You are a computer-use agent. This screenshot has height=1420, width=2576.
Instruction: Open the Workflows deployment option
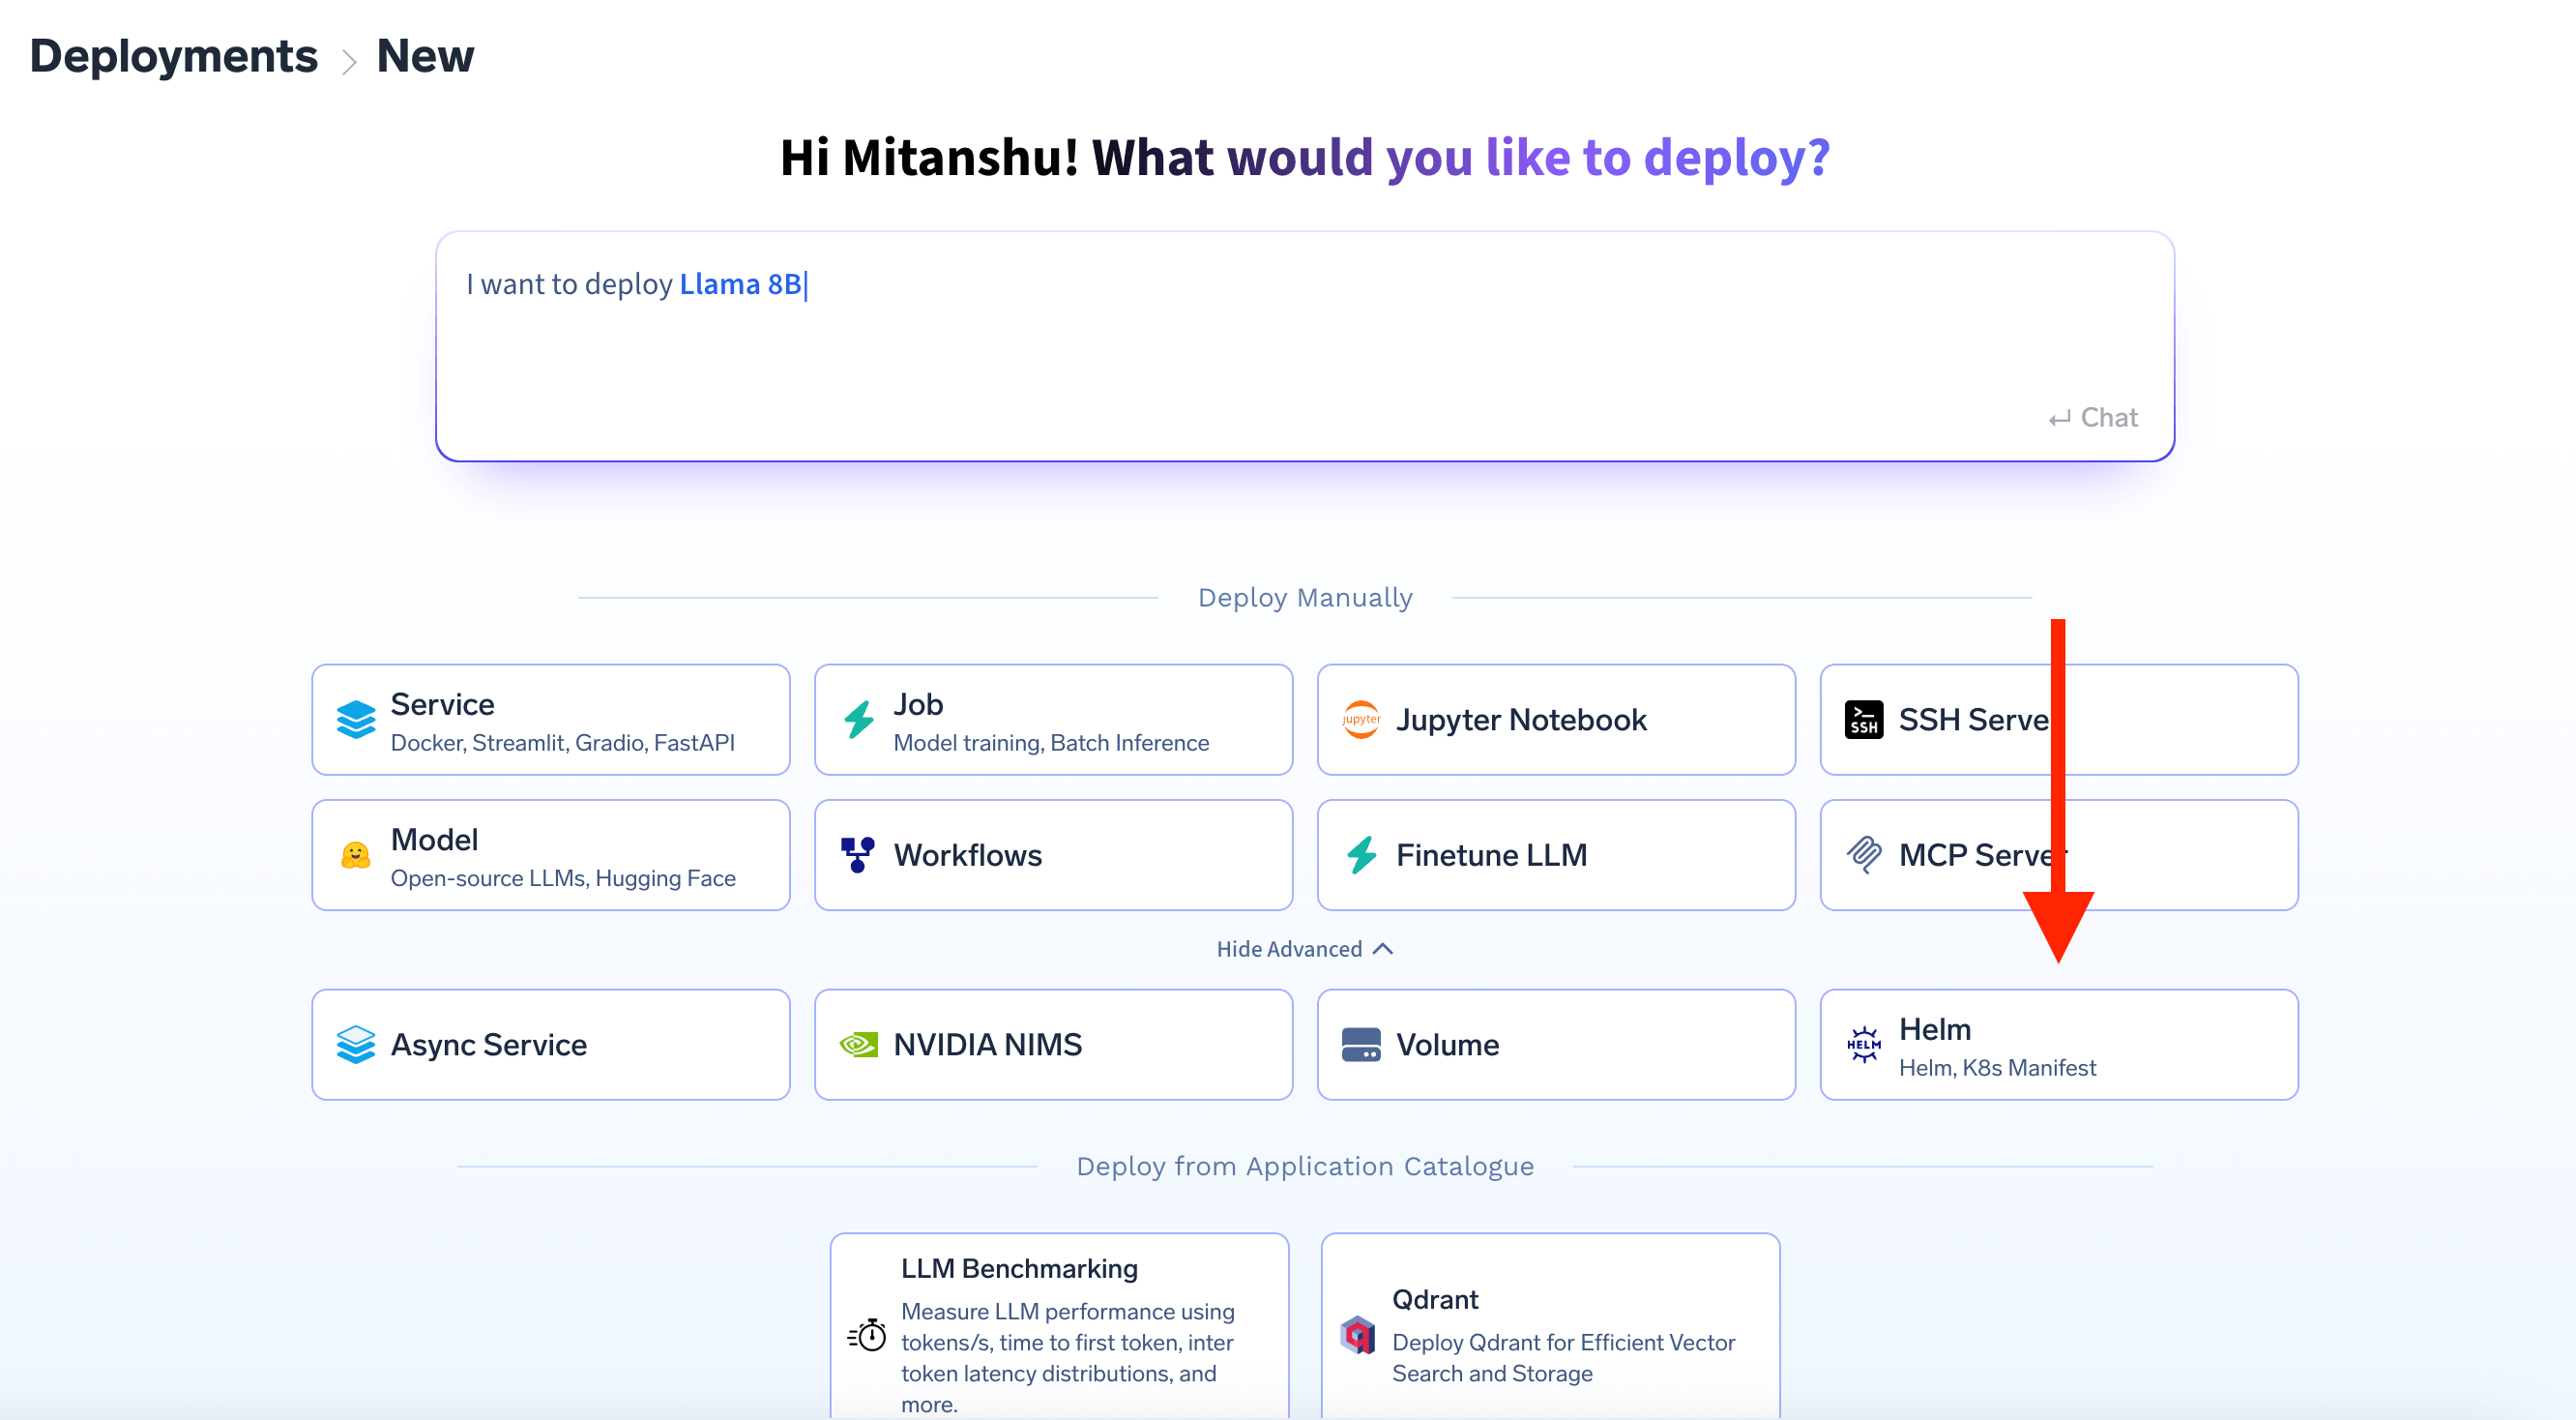coord(1054,855)
